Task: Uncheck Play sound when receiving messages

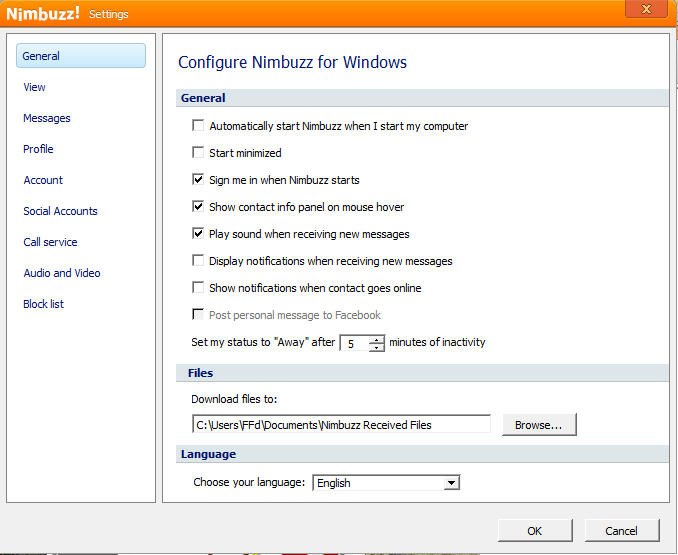Action: point(198,233)
